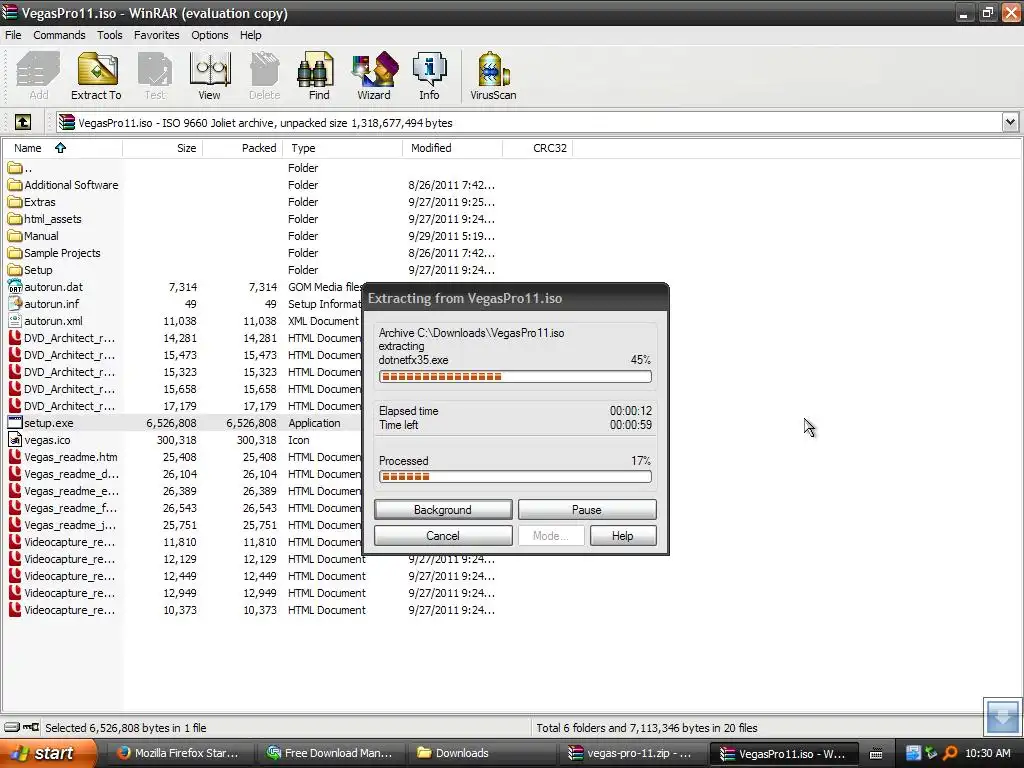Cancel the extraction
Screen dimensions: 1024x768
tap(443, 536)
